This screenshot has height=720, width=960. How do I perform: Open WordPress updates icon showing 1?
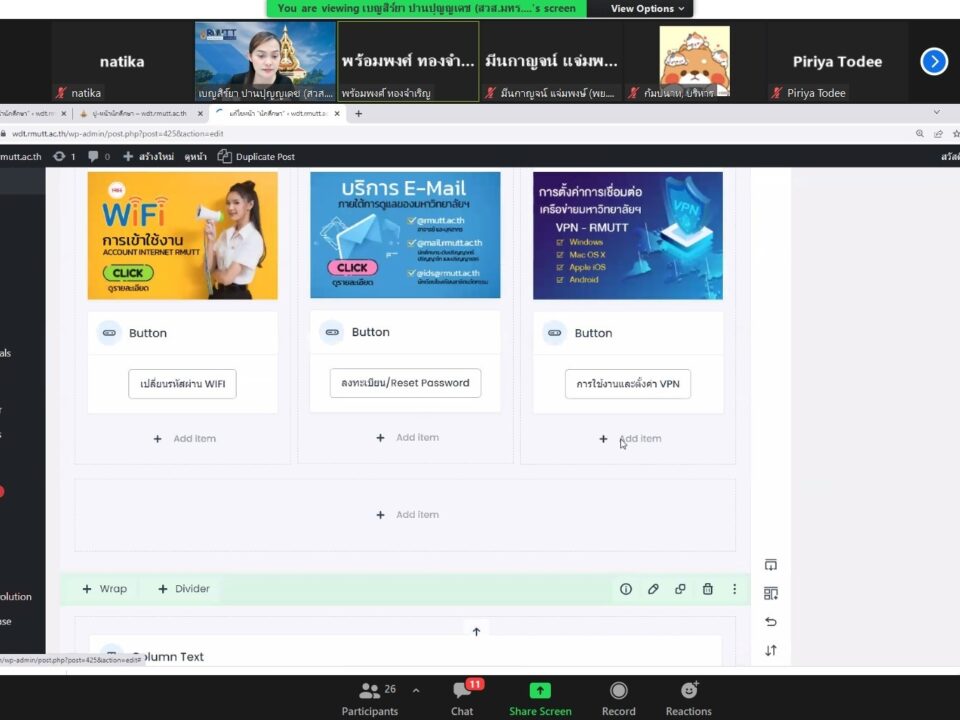point(64,157)
